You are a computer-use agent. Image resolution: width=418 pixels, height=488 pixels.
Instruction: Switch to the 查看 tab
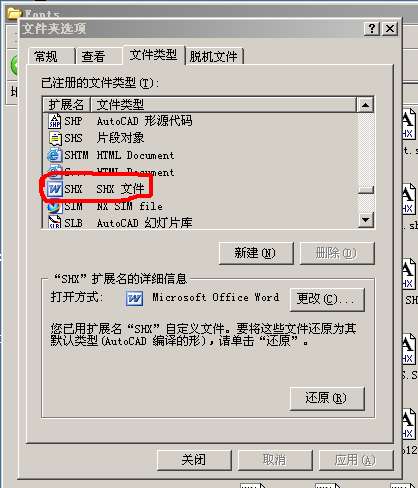click(95, 56)
